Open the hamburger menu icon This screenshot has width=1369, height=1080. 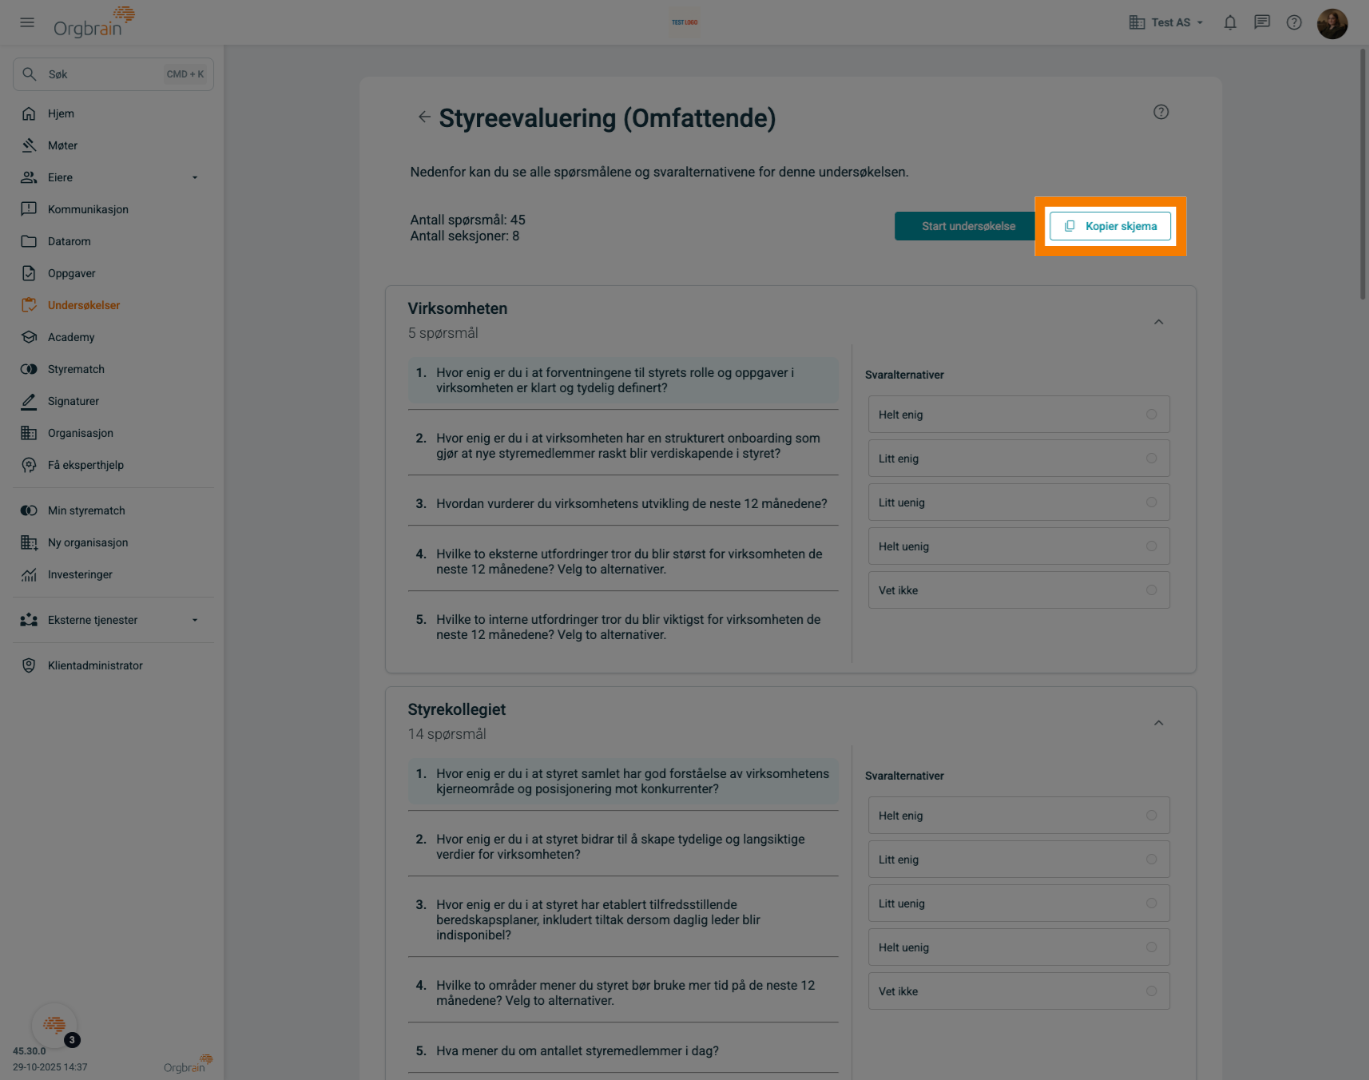point(27,22)
